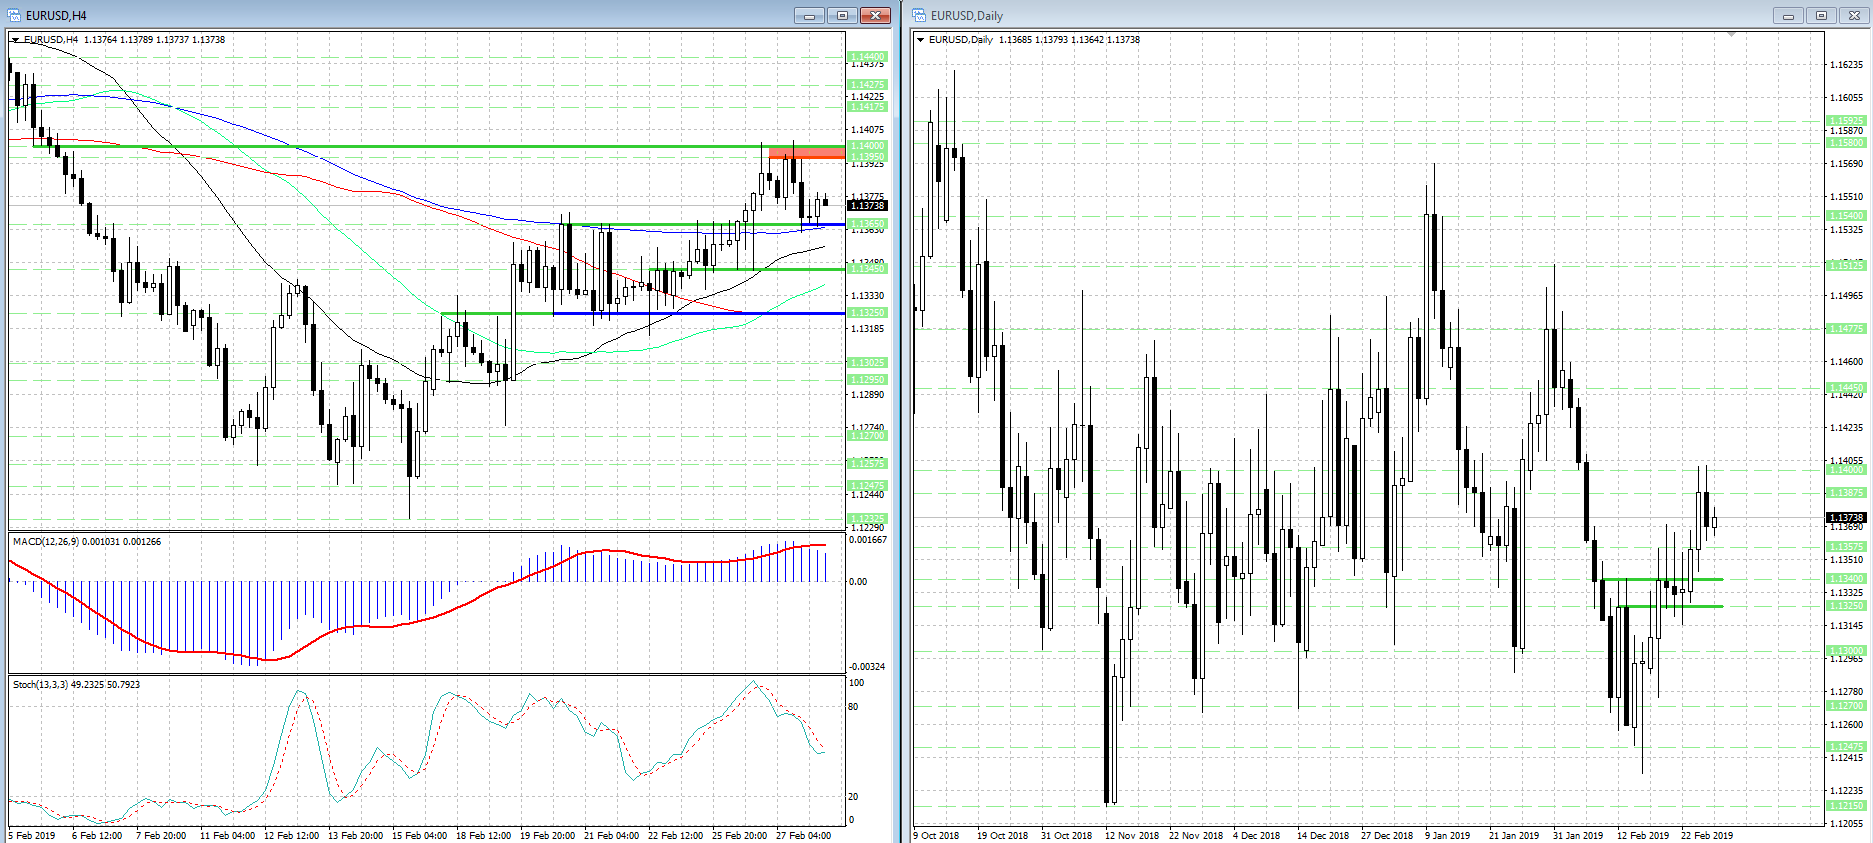Click the green 1.14400 level label on H4

pos(867,57)
